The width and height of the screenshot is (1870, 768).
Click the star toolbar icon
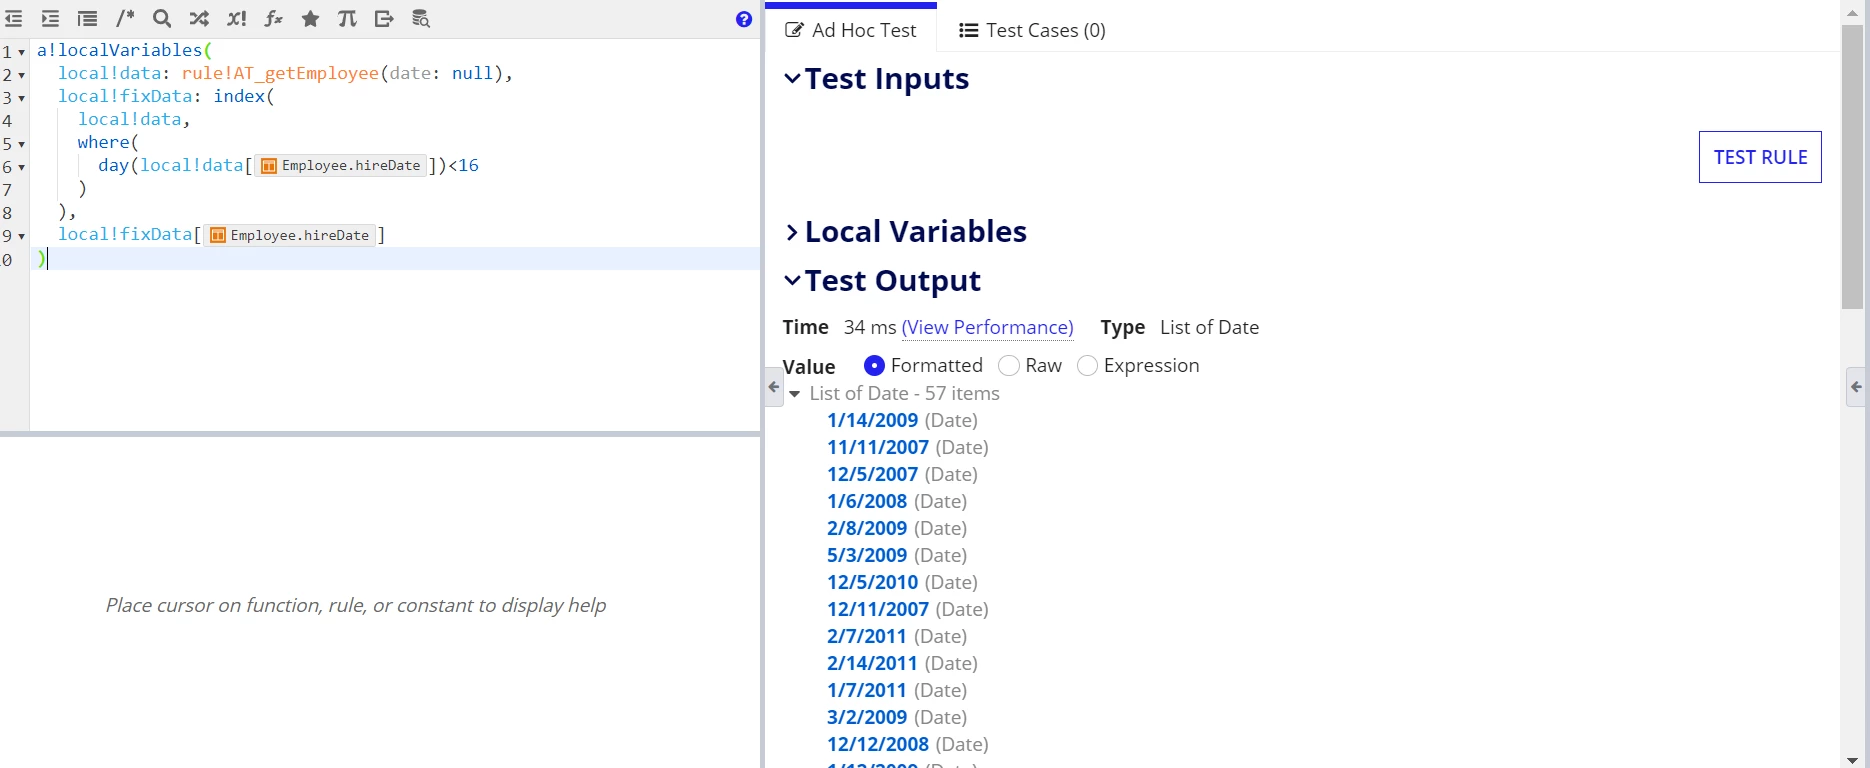coord(310,19)
